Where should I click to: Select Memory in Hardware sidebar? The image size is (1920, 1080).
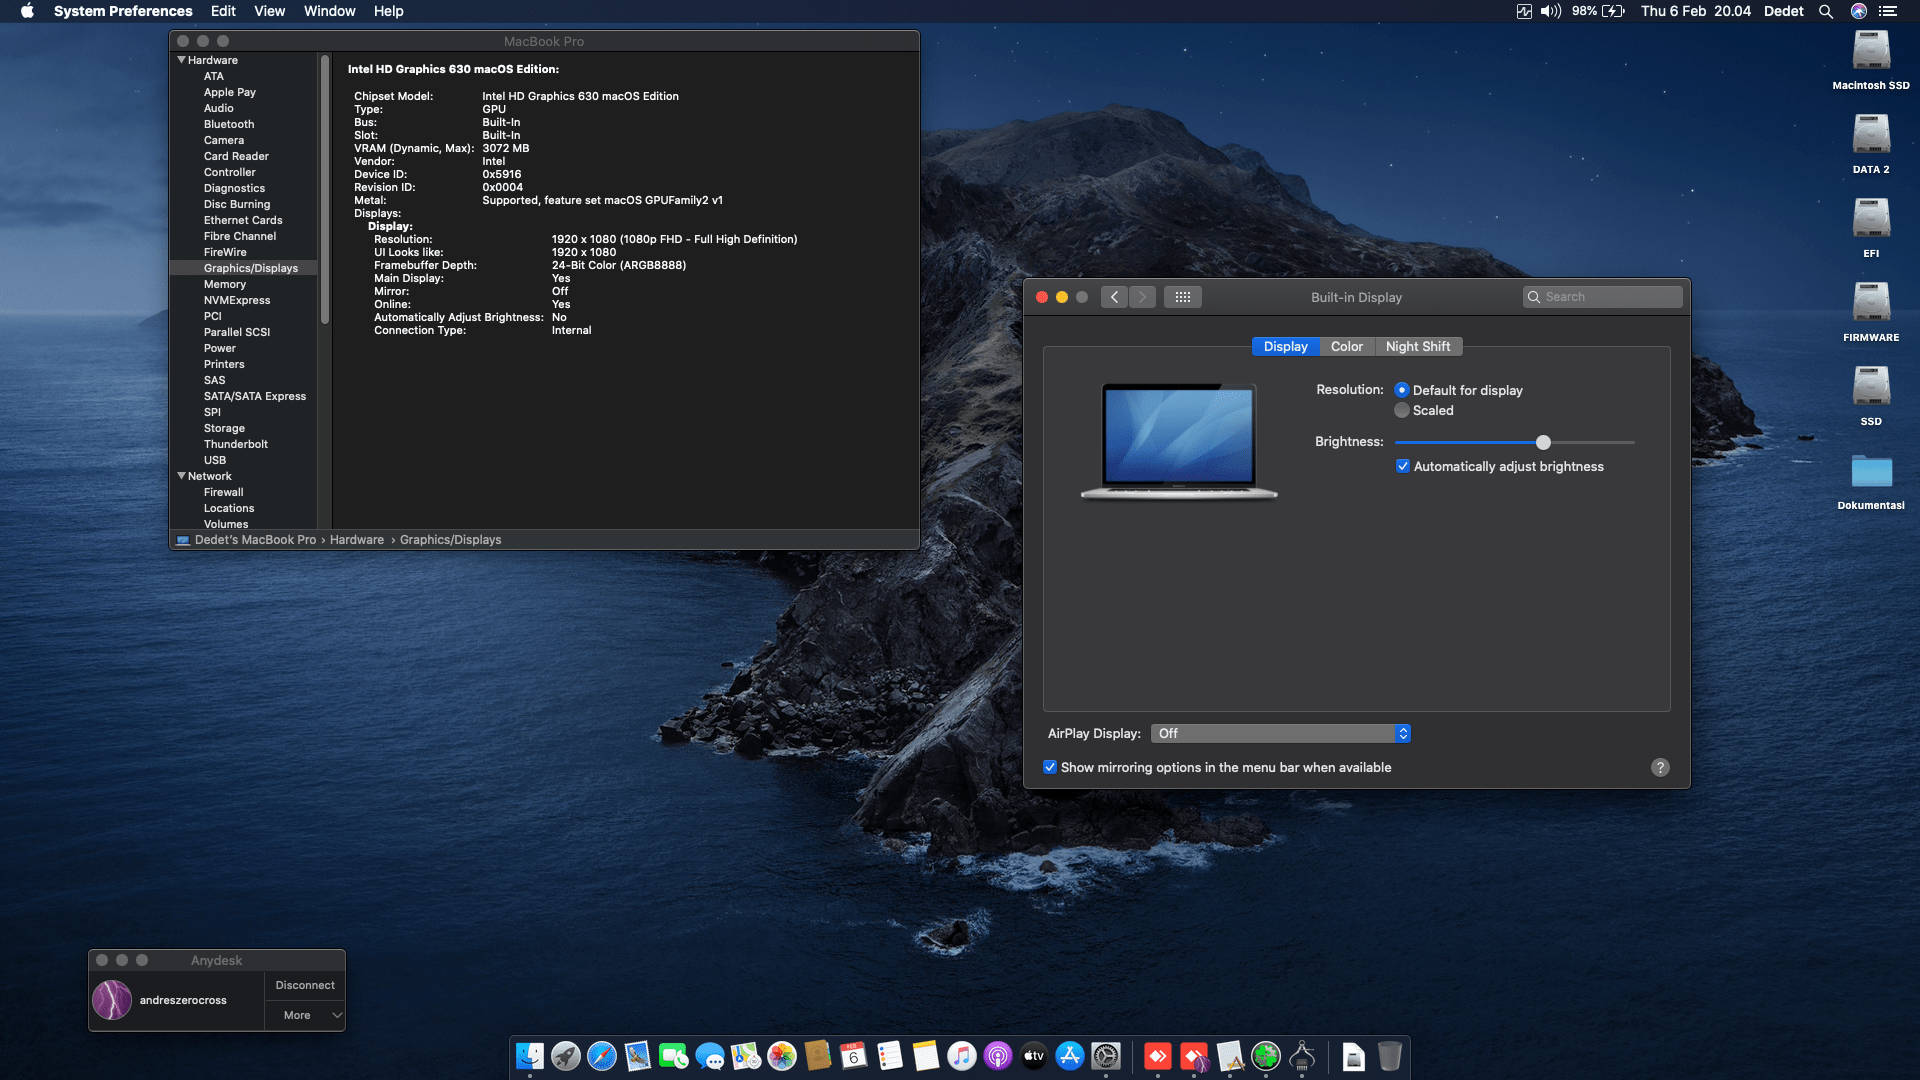point(225,284)
